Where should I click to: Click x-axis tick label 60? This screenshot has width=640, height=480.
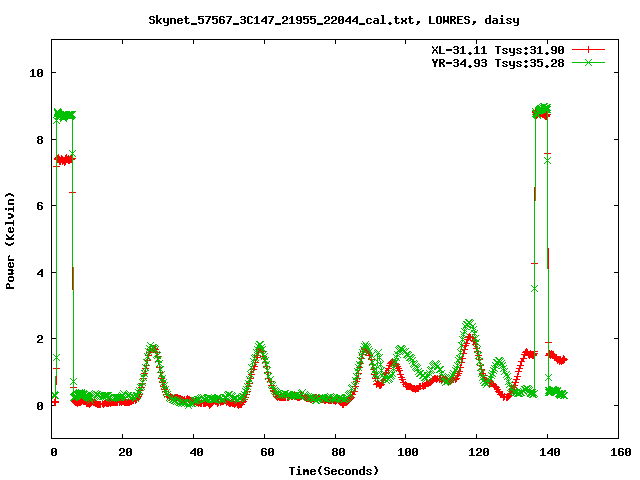(x=266, y=452)
